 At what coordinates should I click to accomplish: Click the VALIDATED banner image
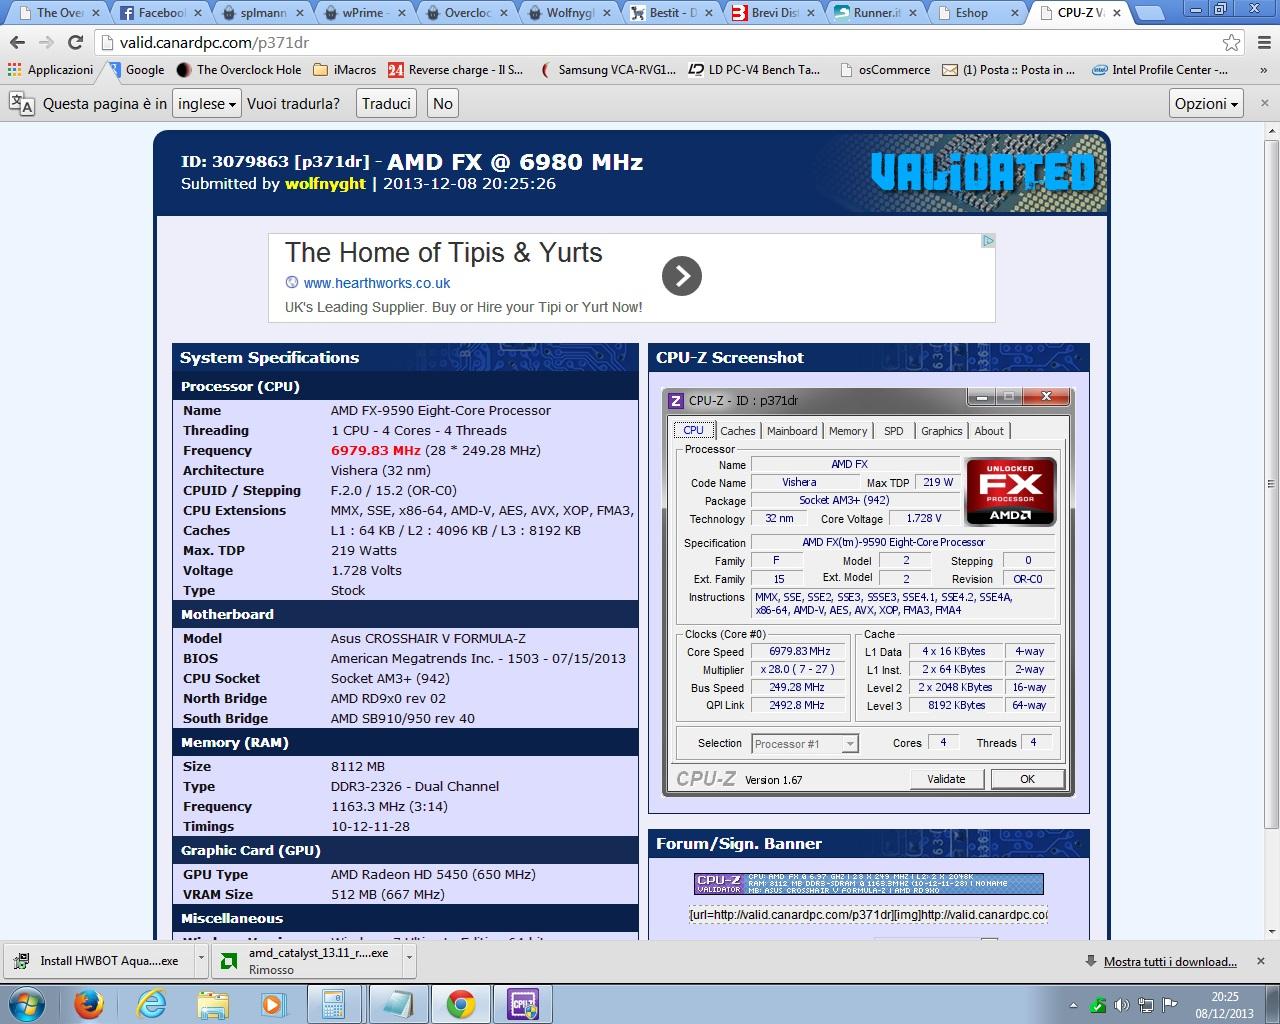coord(983,172)
